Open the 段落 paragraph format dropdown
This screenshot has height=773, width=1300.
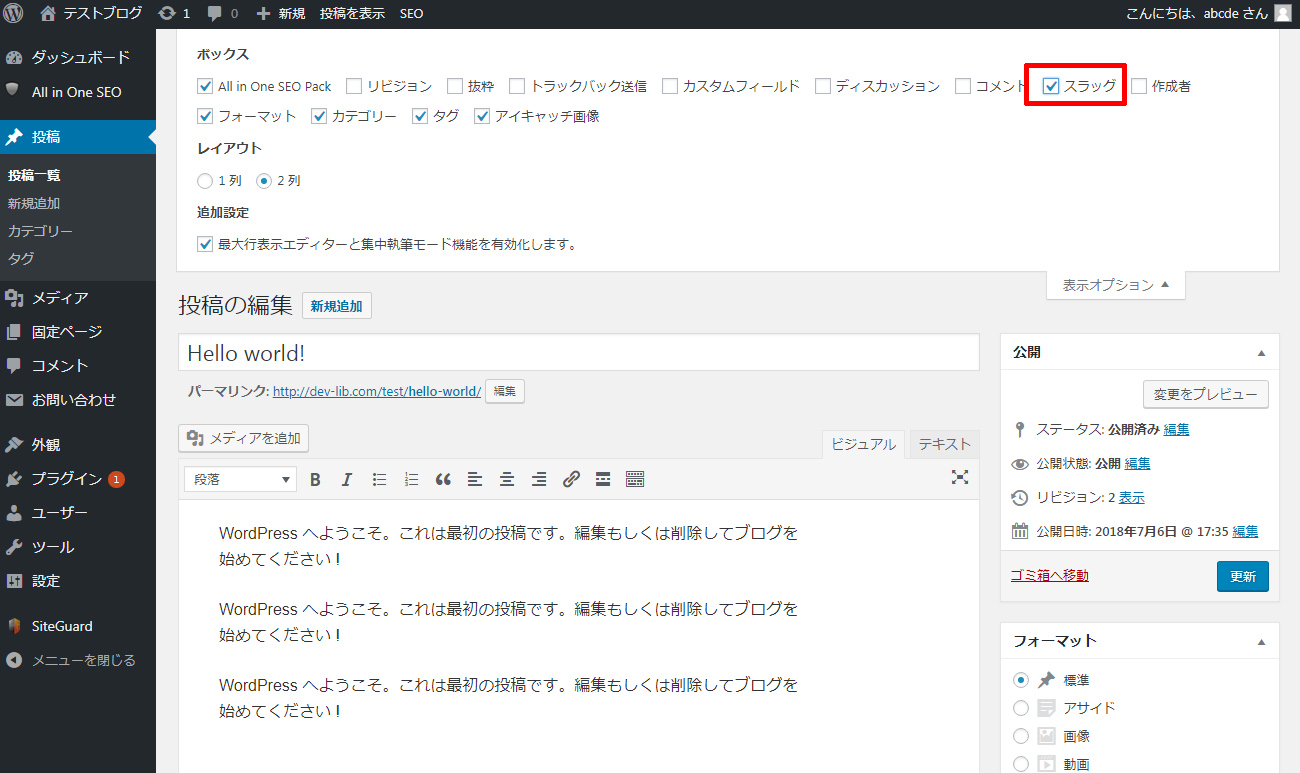[x=240, y=479]
